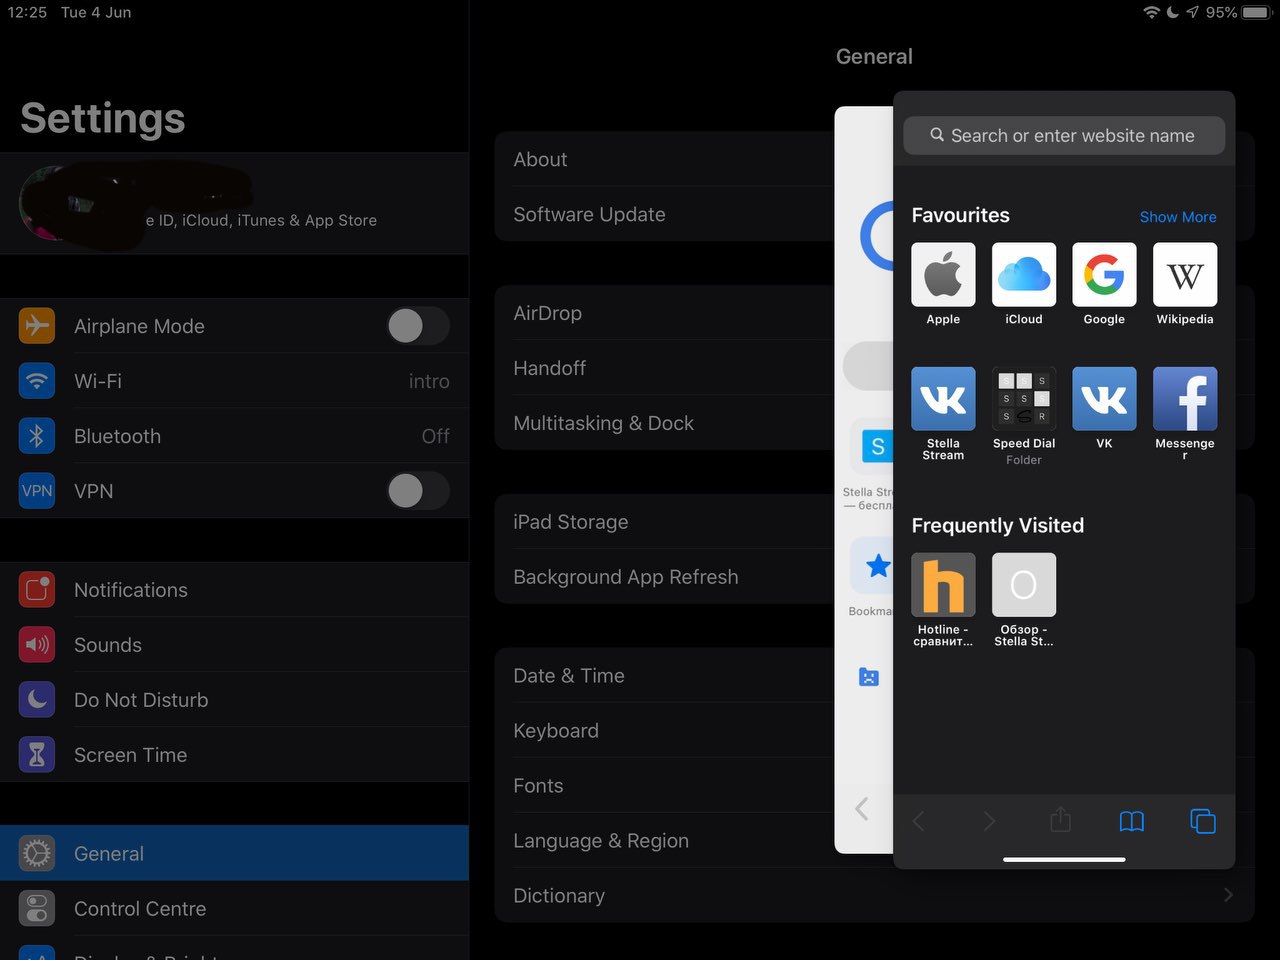
Task: Tap back chevron on the rear Slide Over card
Action: pos(862,809)
